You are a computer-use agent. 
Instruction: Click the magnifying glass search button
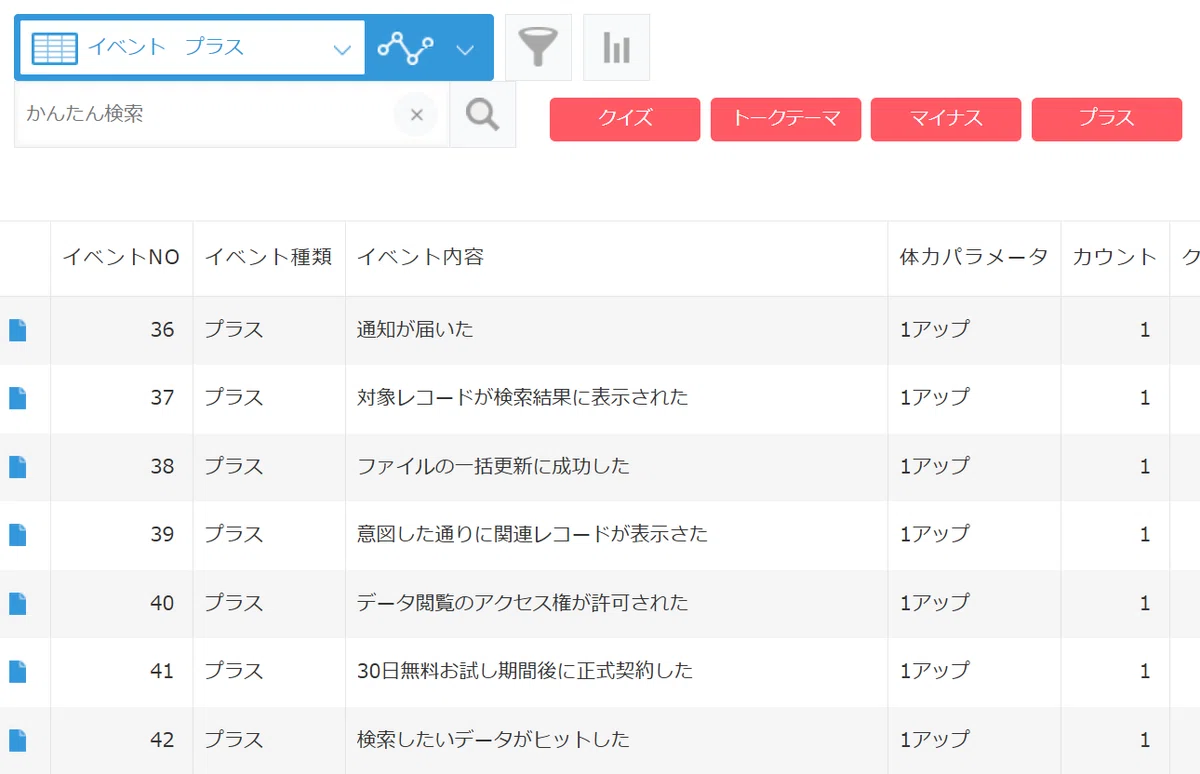point(483,115)
